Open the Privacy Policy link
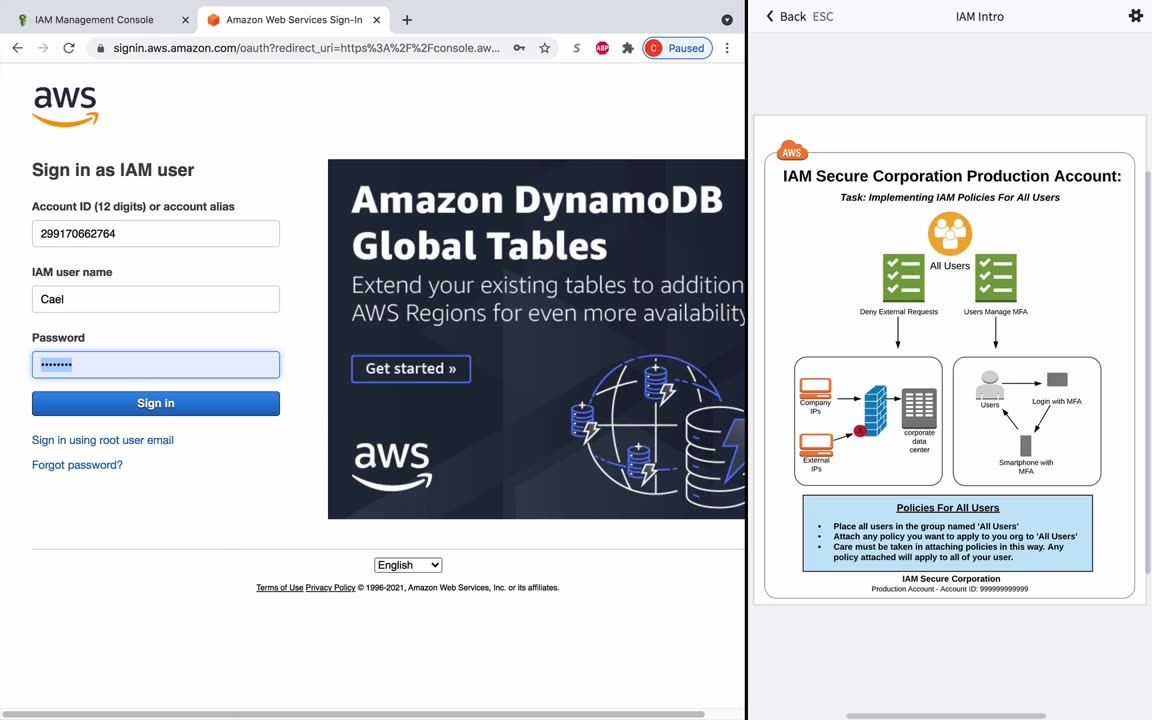Image resolution: width=1152 pixels, height=720 pixels. (x=330, y=588)
